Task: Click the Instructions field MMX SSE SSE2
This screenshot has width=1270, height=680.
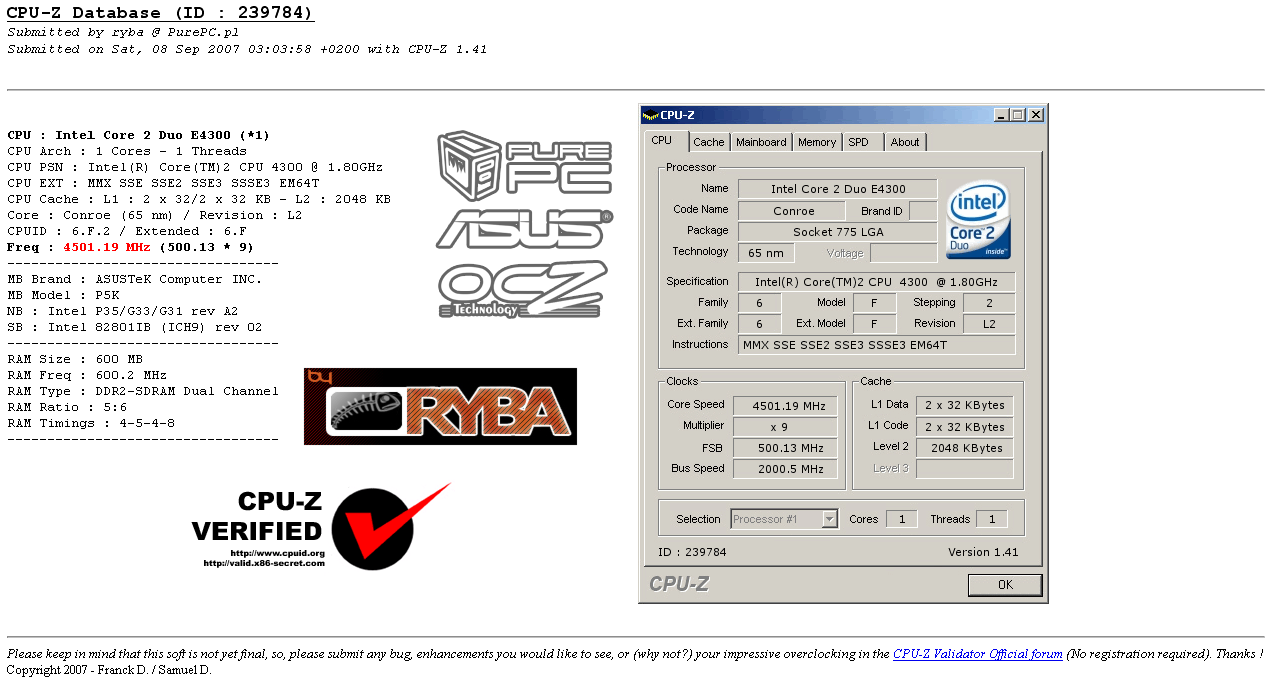Action: click(x=877, y=345)
